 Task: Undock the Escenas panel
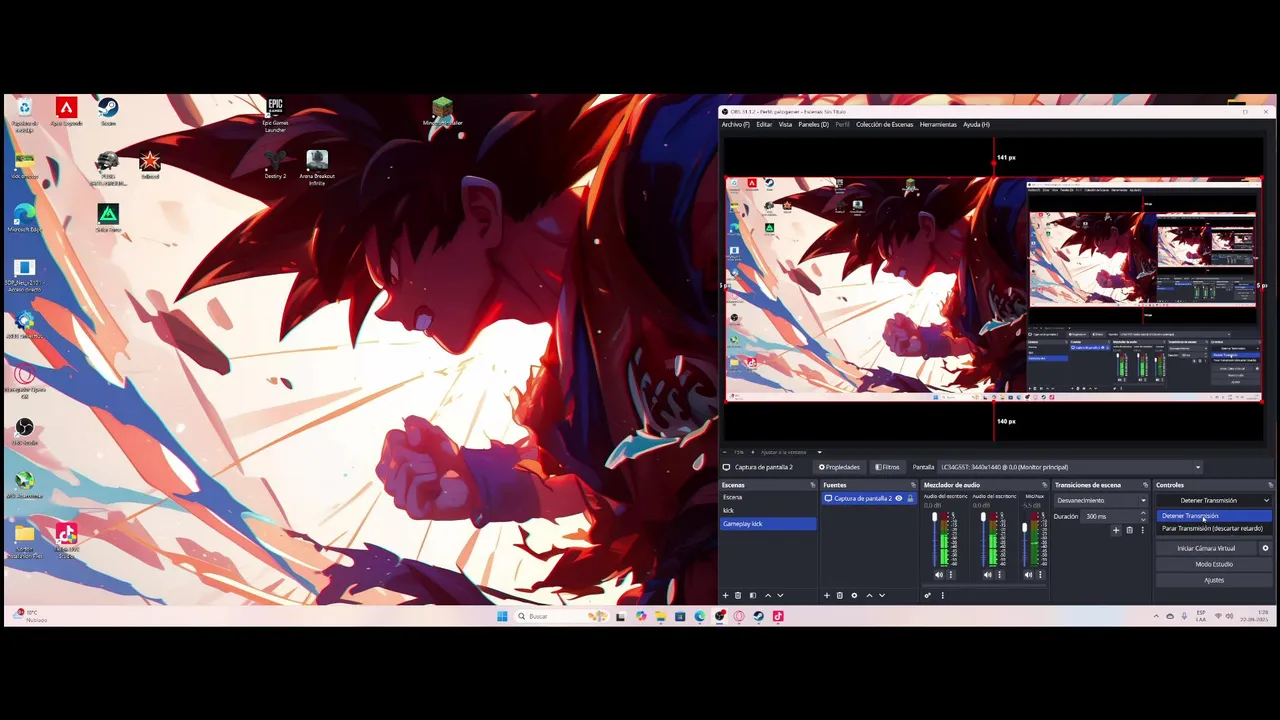click(812, 485)
